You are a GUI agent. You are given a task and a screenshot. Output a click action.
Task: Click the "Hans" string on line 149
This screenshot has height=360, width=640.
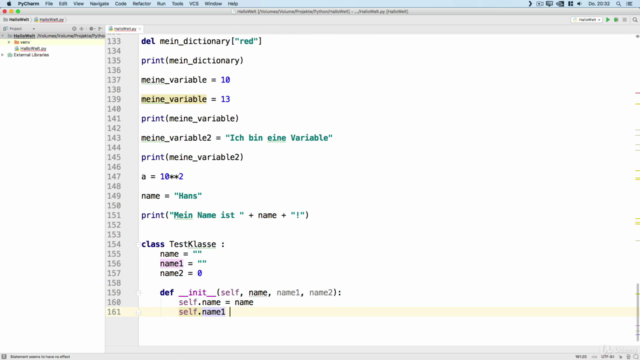click(188, 196)
